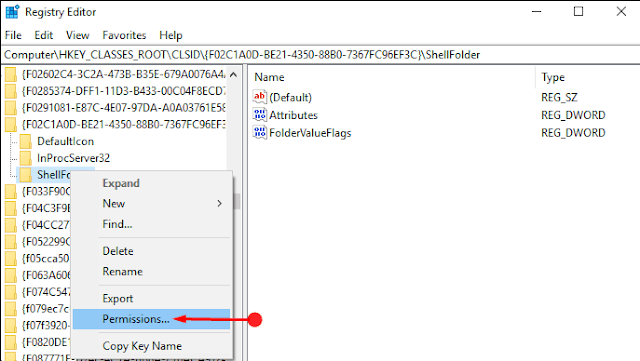Choose Expand from the context menu
The height and width of the screenshot is (361, 640).
pos(121,183)
